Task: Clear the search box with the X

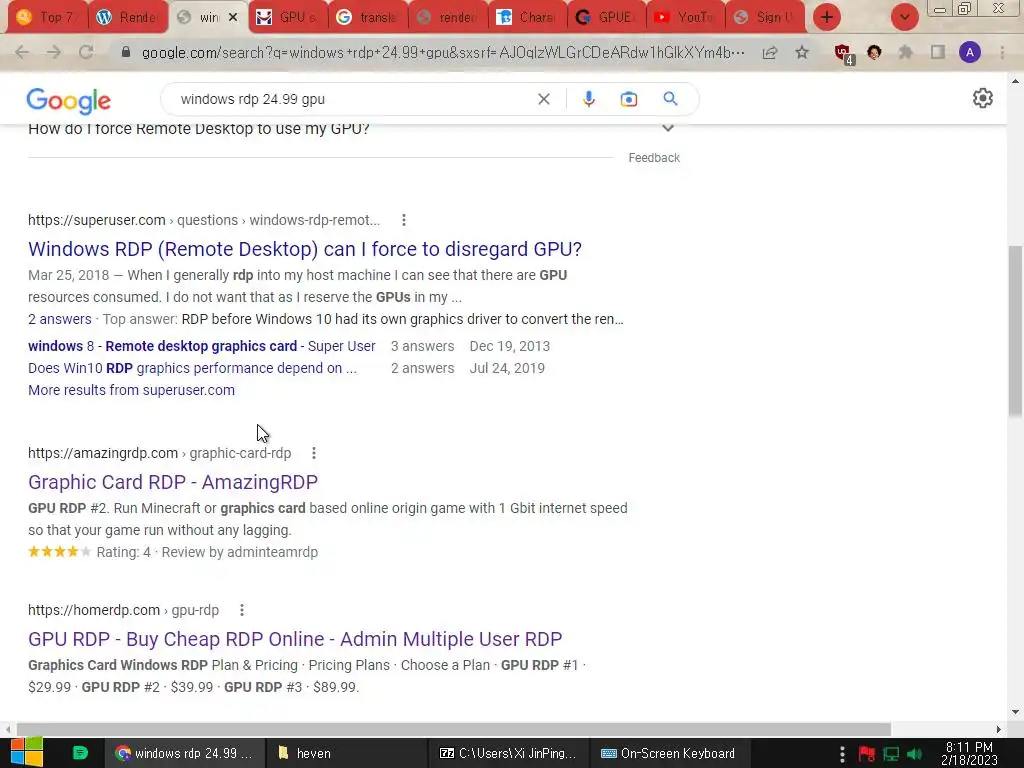Action: click(543, 99)
